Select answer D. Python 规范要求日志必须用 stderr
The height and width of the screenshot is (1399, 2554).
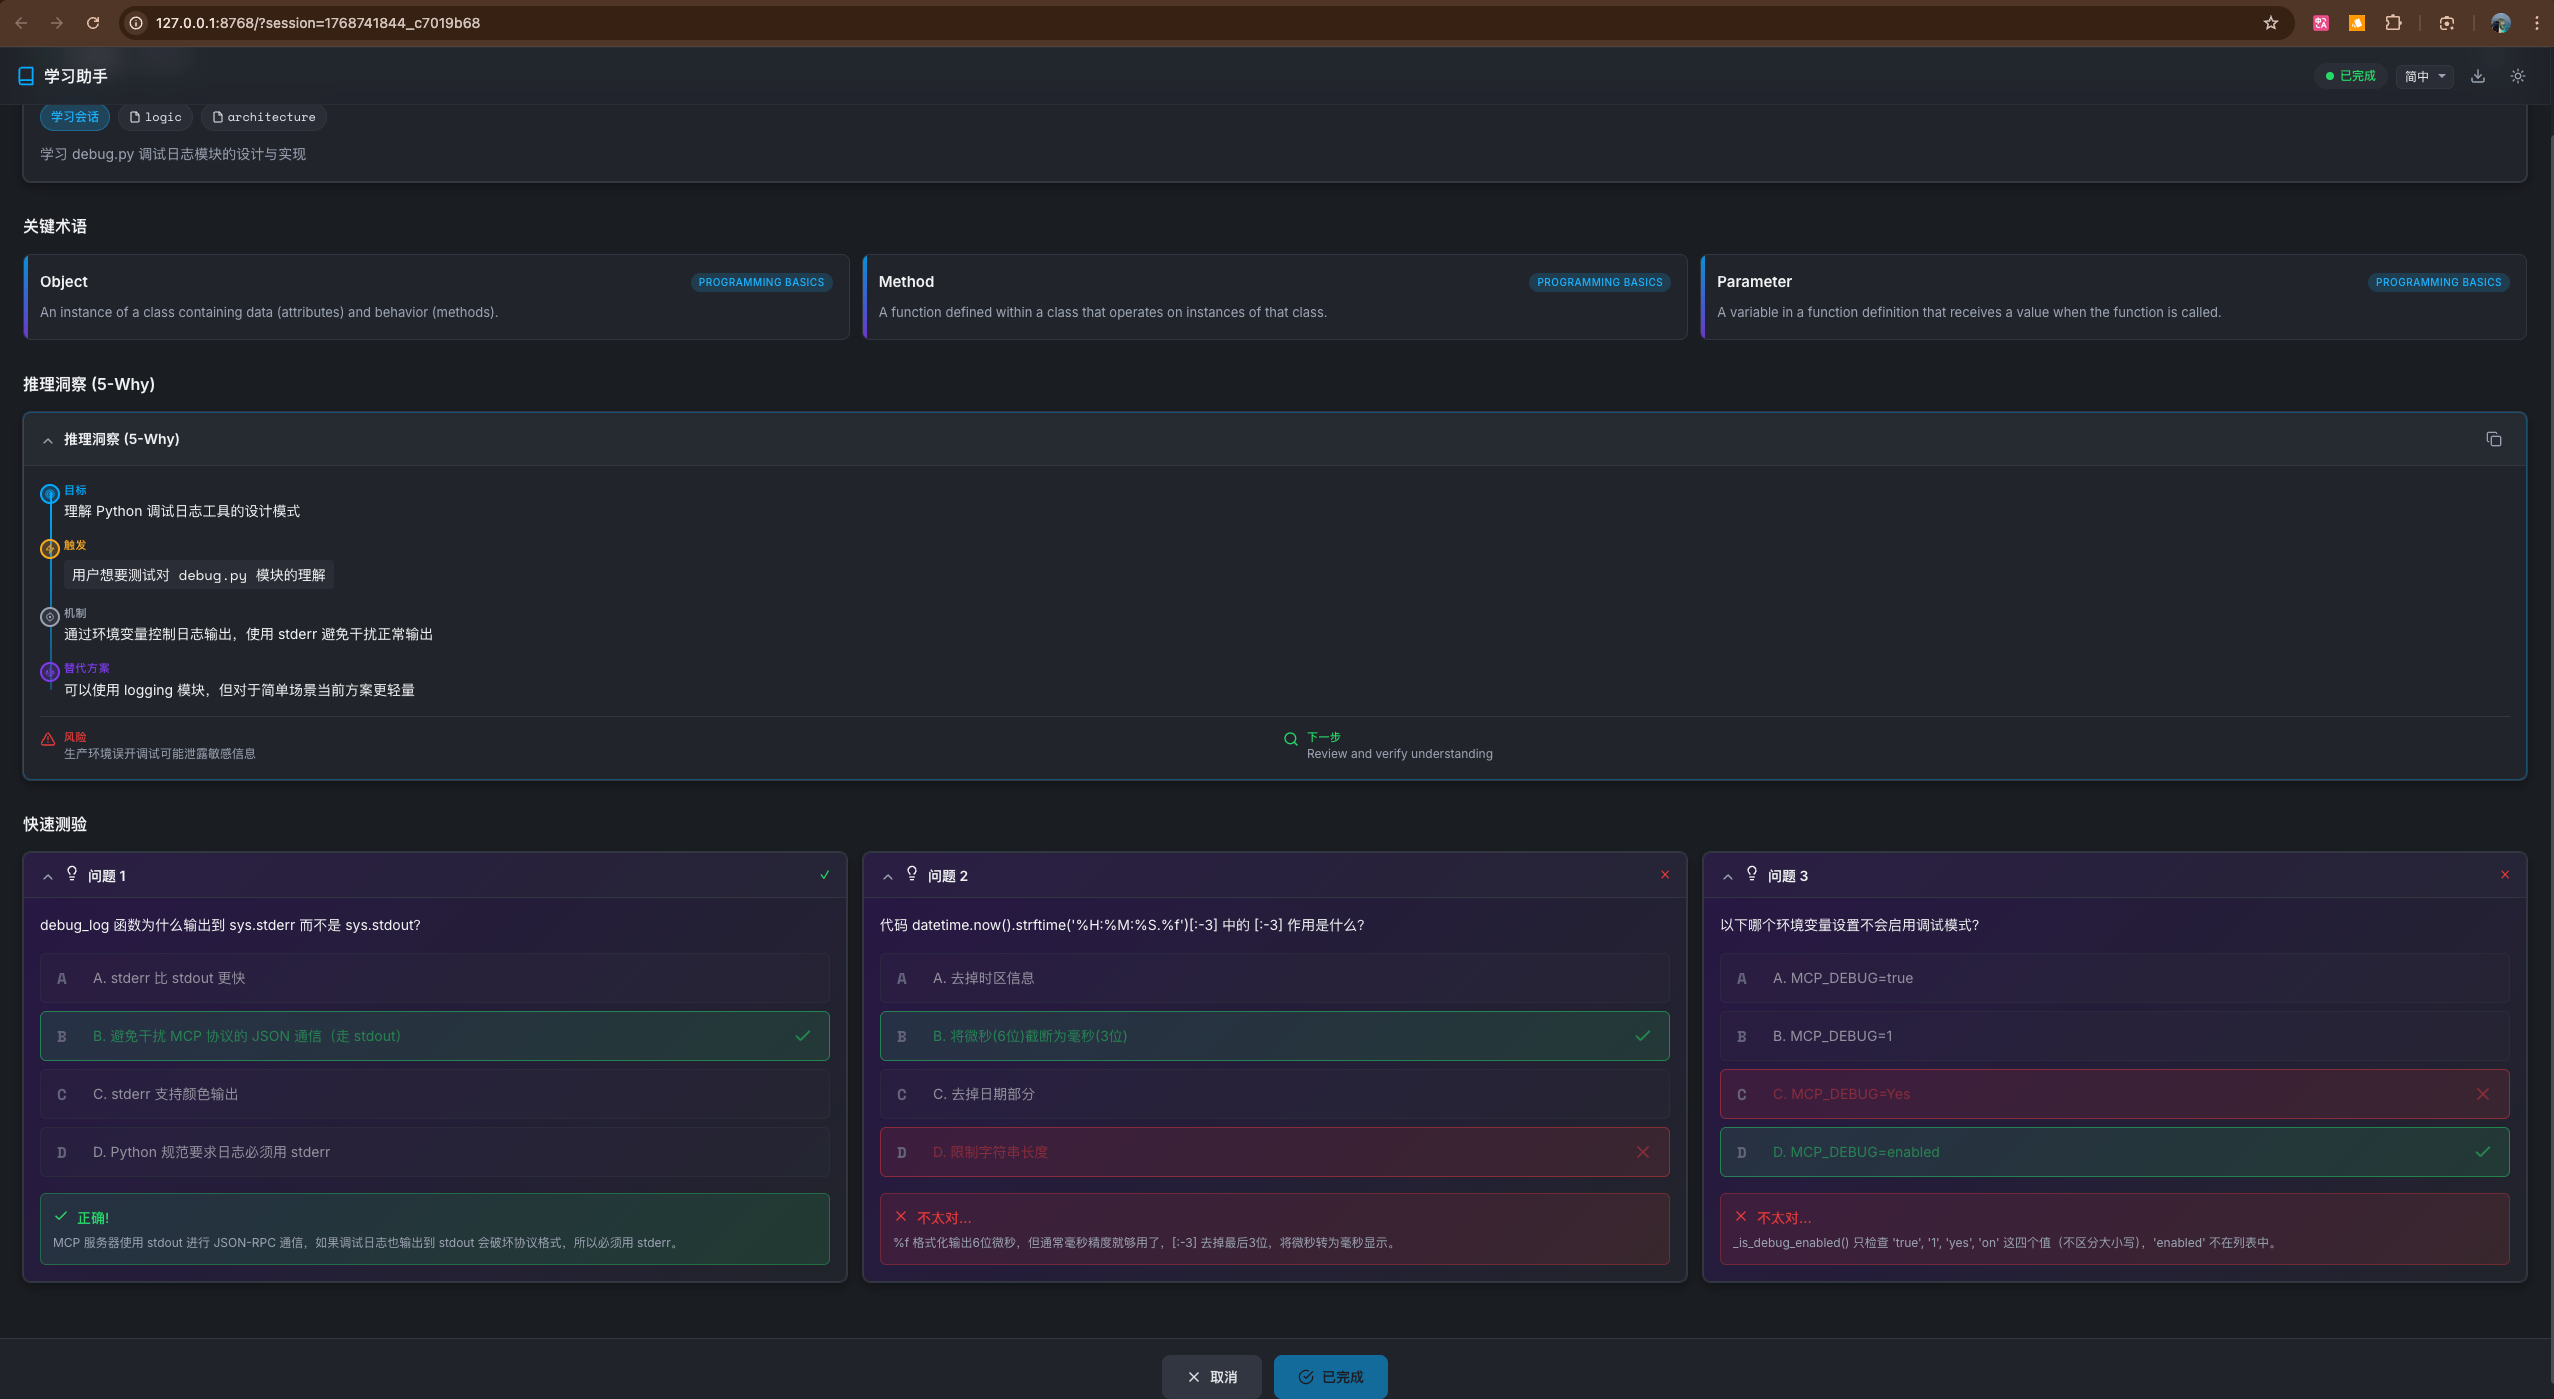435,1152
